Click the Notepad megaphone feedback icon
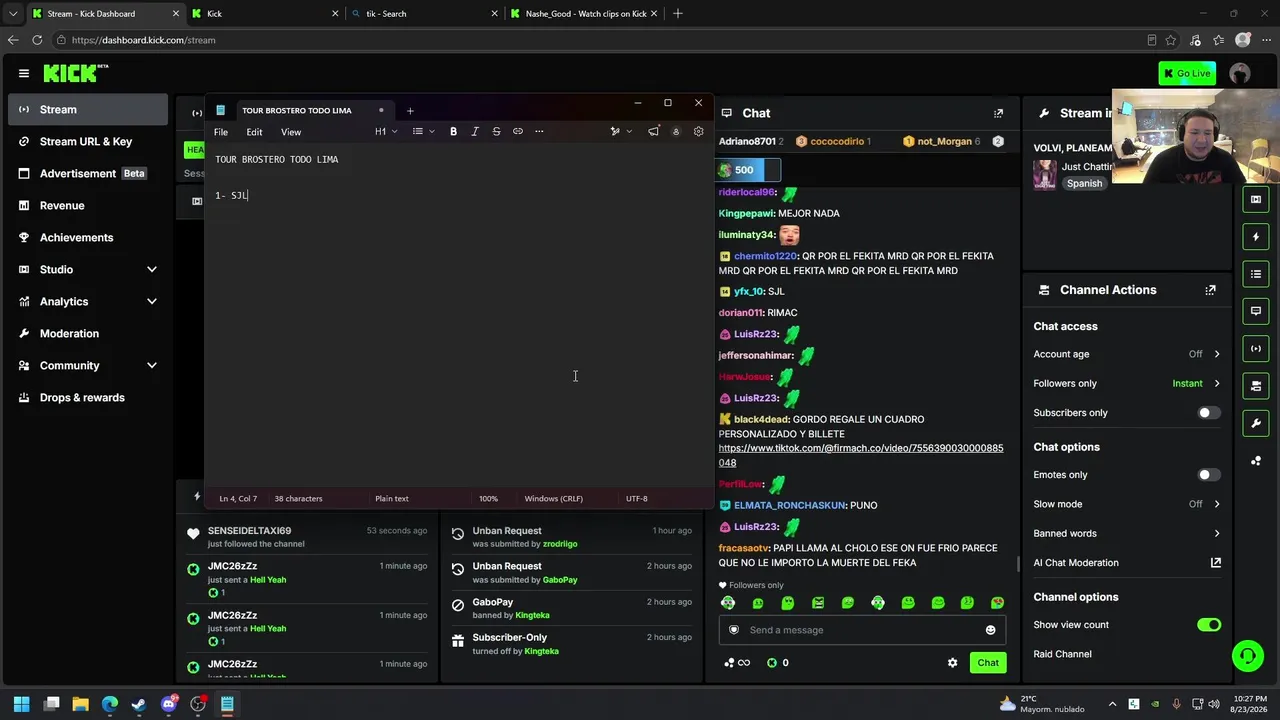 coord(653,131)
